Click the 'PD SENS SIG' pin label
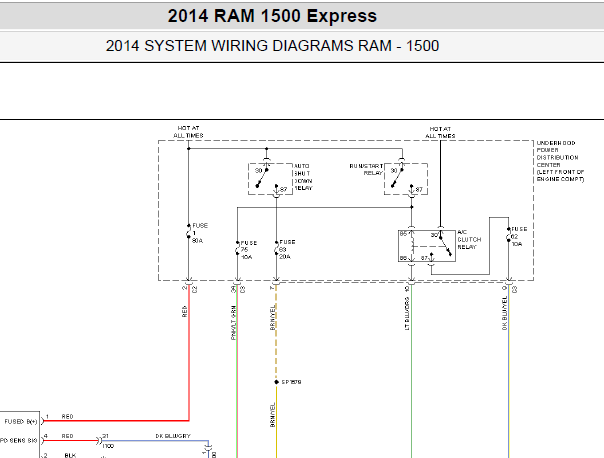Image resolution: width=604 pixels, height=458 pixels. pyautogui.click(x=18, y=440)
